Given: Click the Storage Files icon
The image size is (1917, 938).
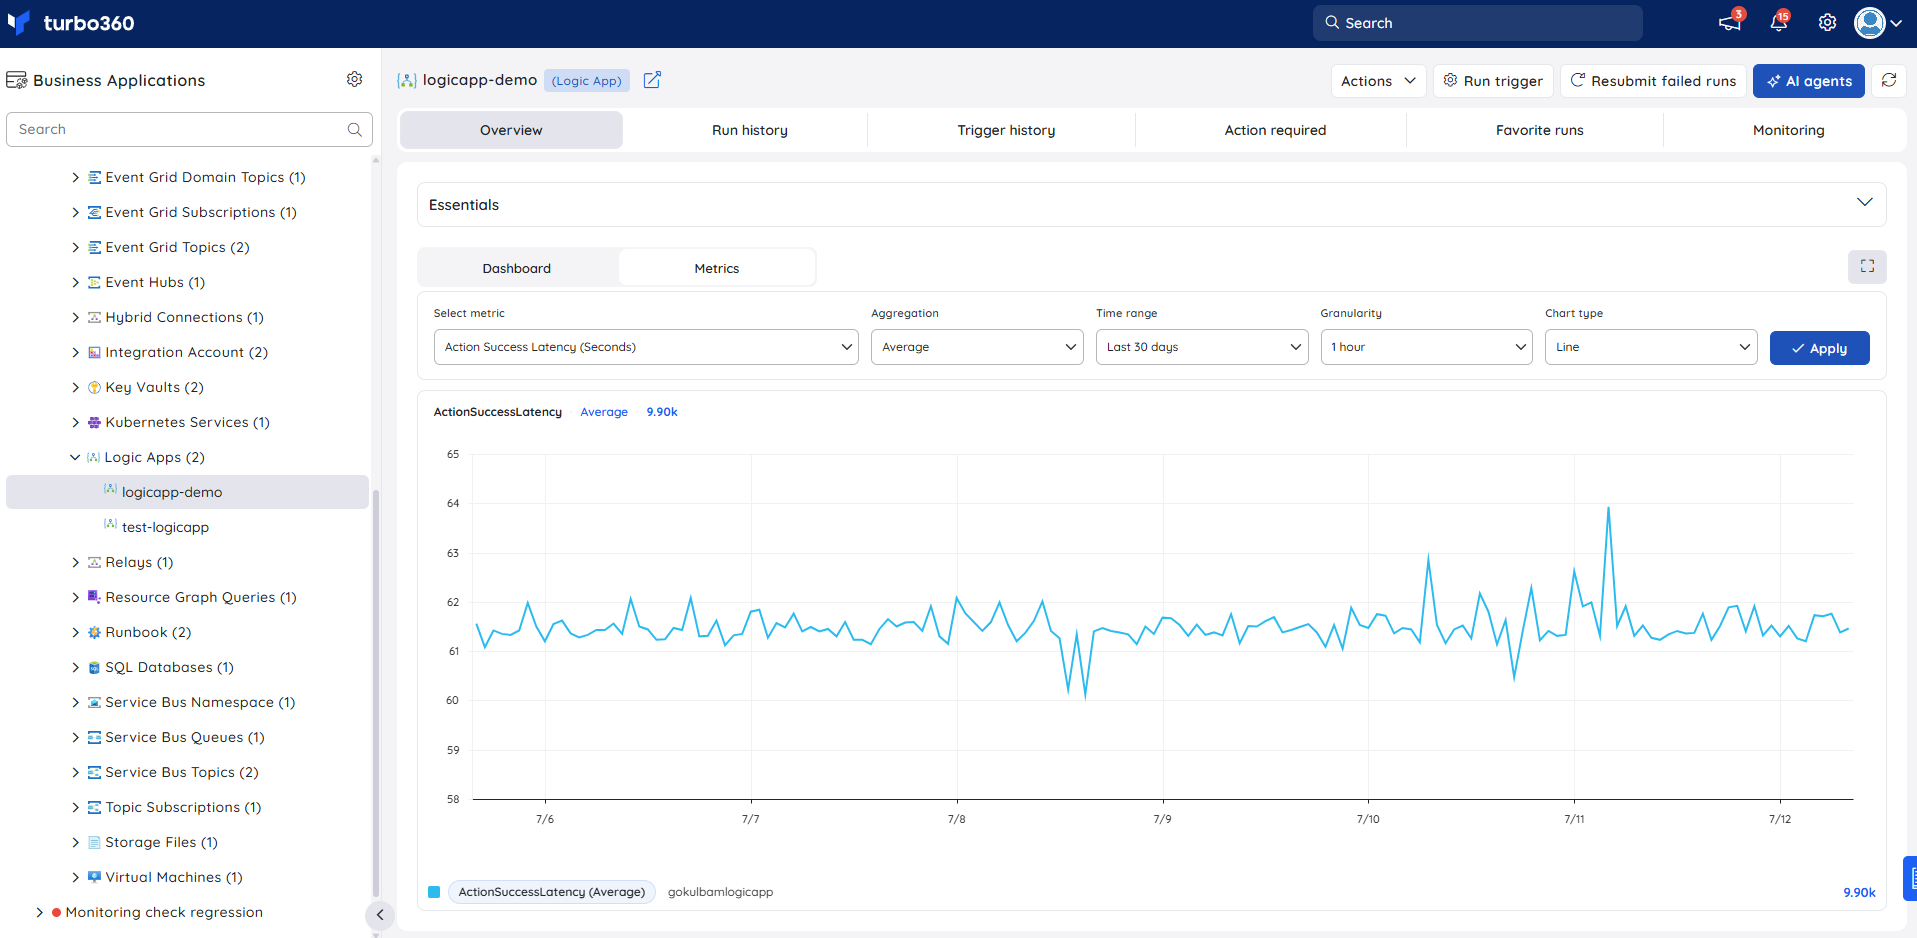Looking at the screenshot, I should (x=94, y=842).
